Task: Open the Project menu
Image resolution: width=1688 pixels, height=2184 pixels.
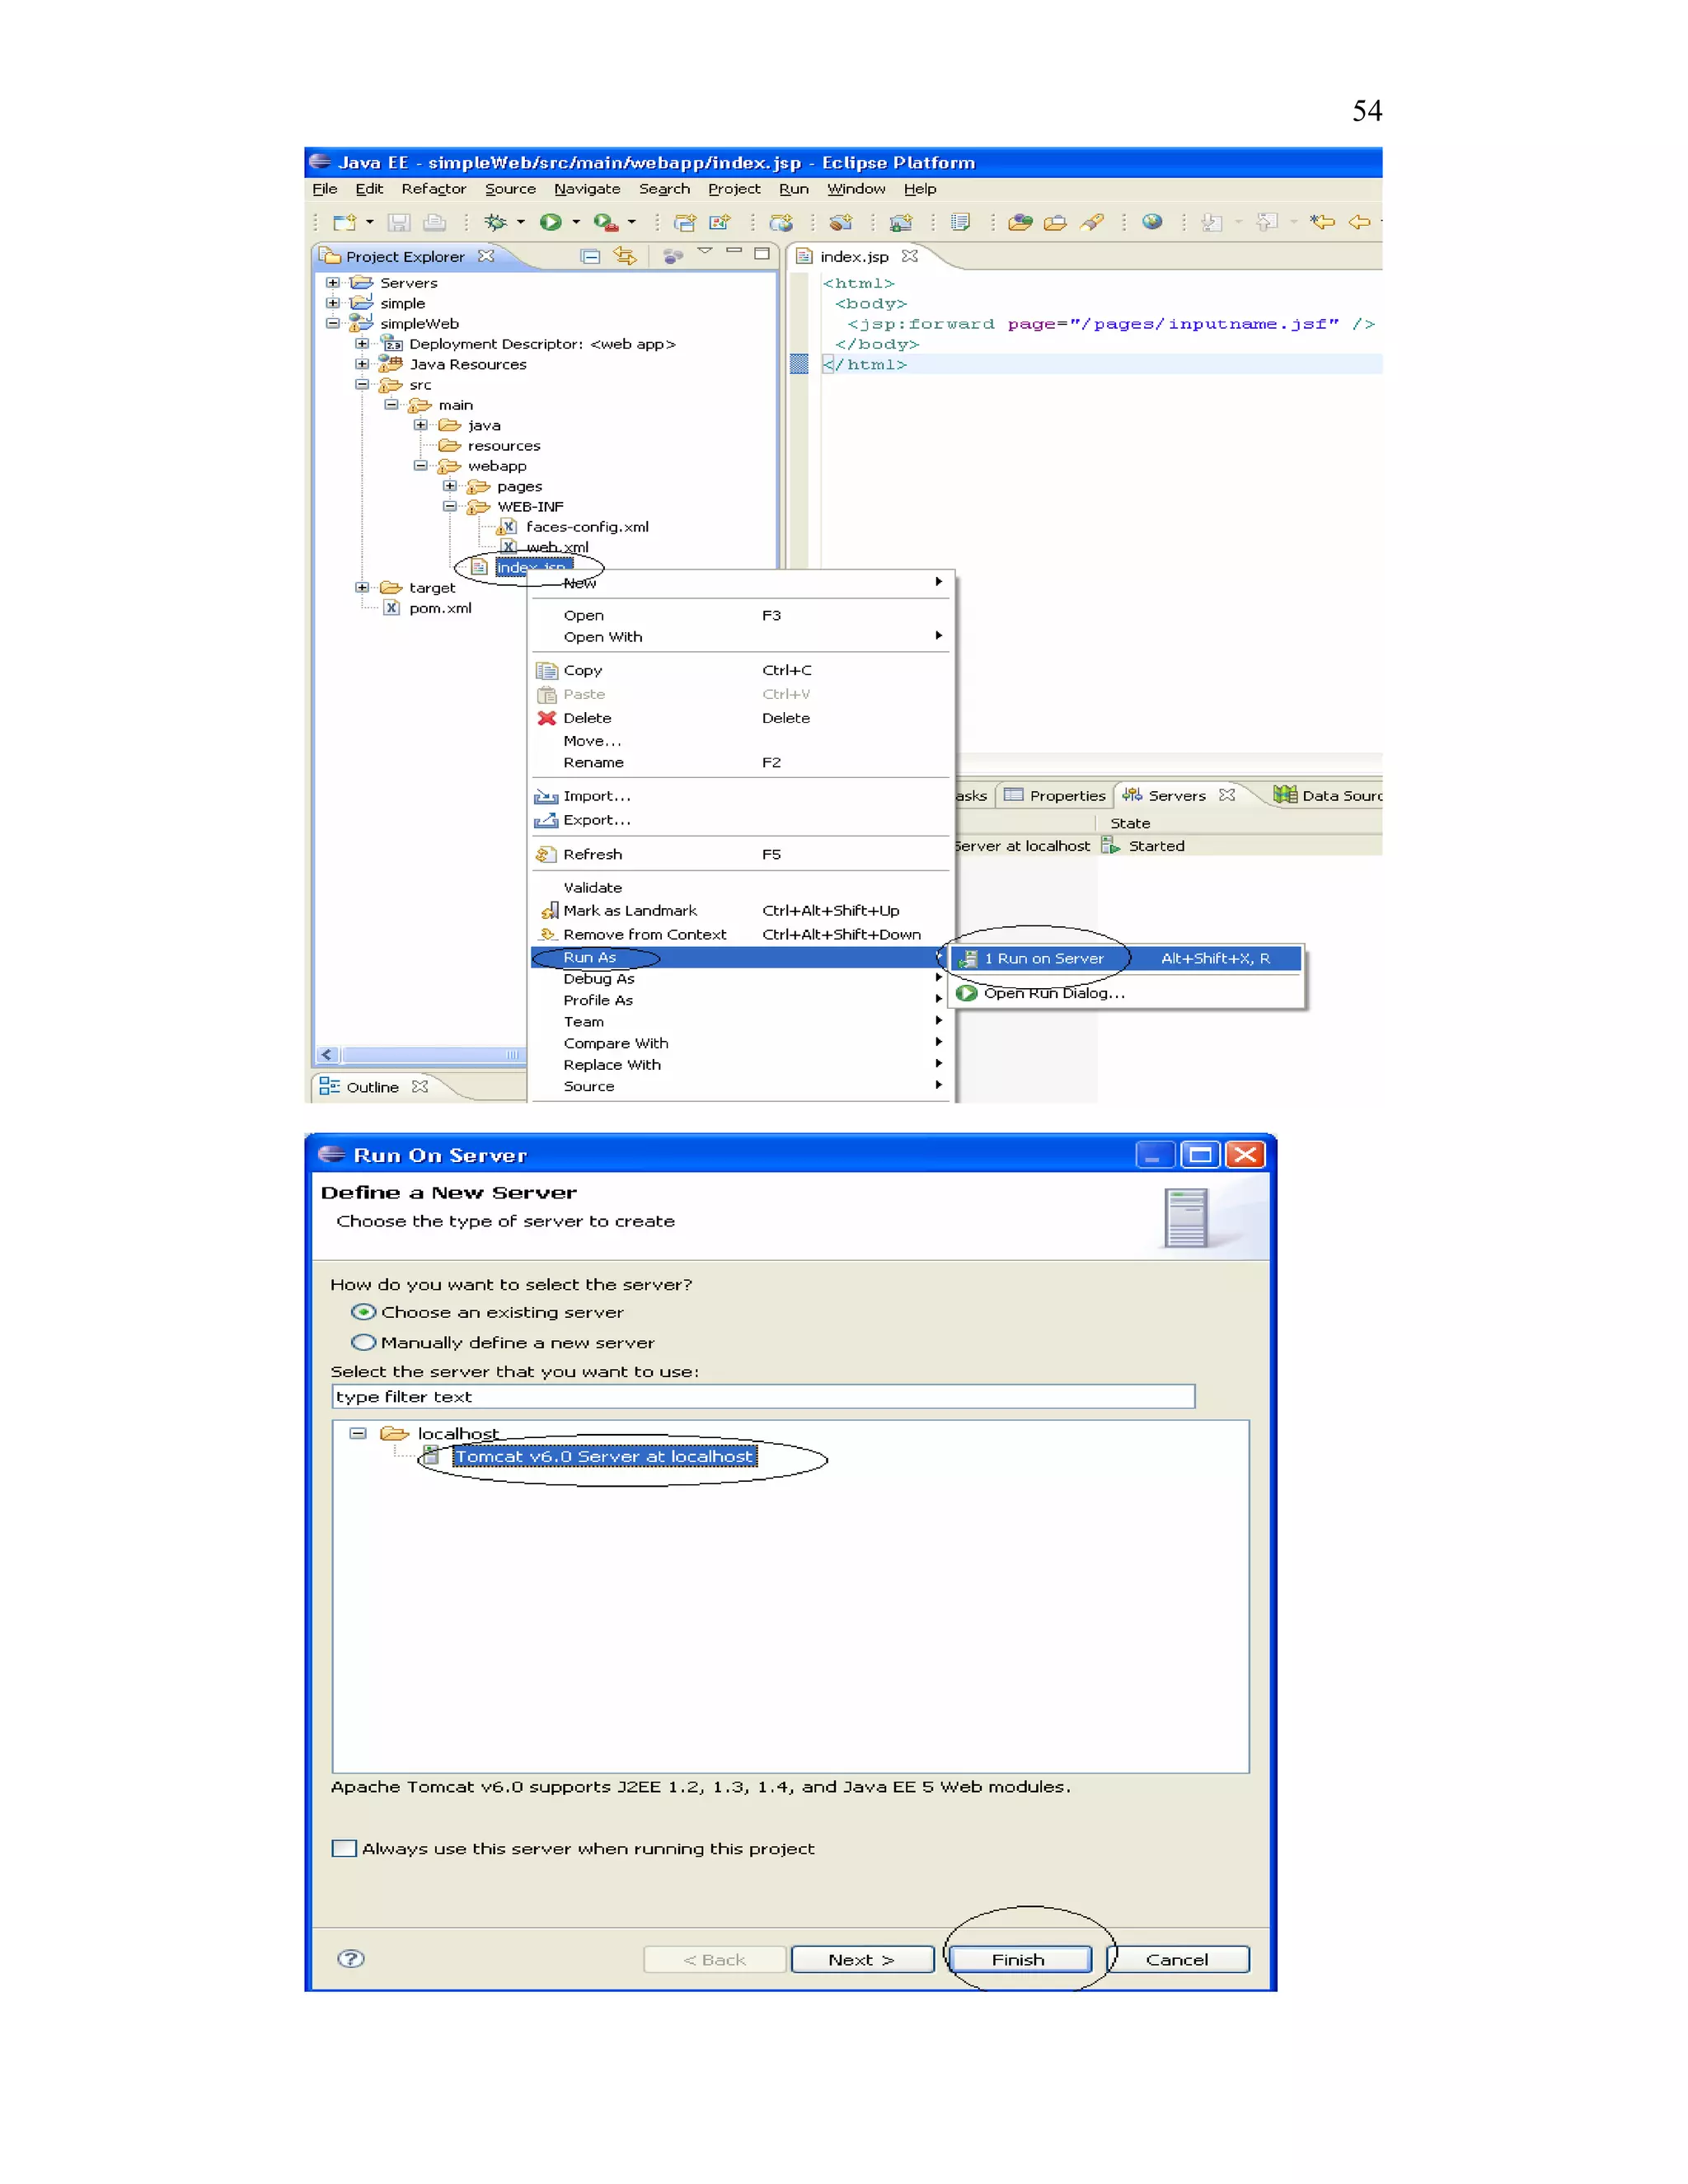Action: [734, 189]
